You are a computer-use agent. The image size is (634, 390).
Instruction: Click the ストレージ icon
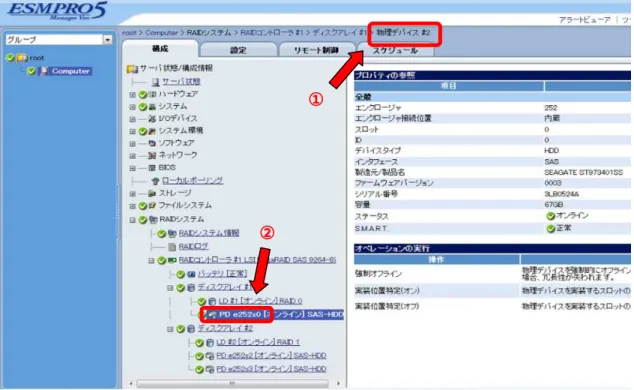click(152, 194)
